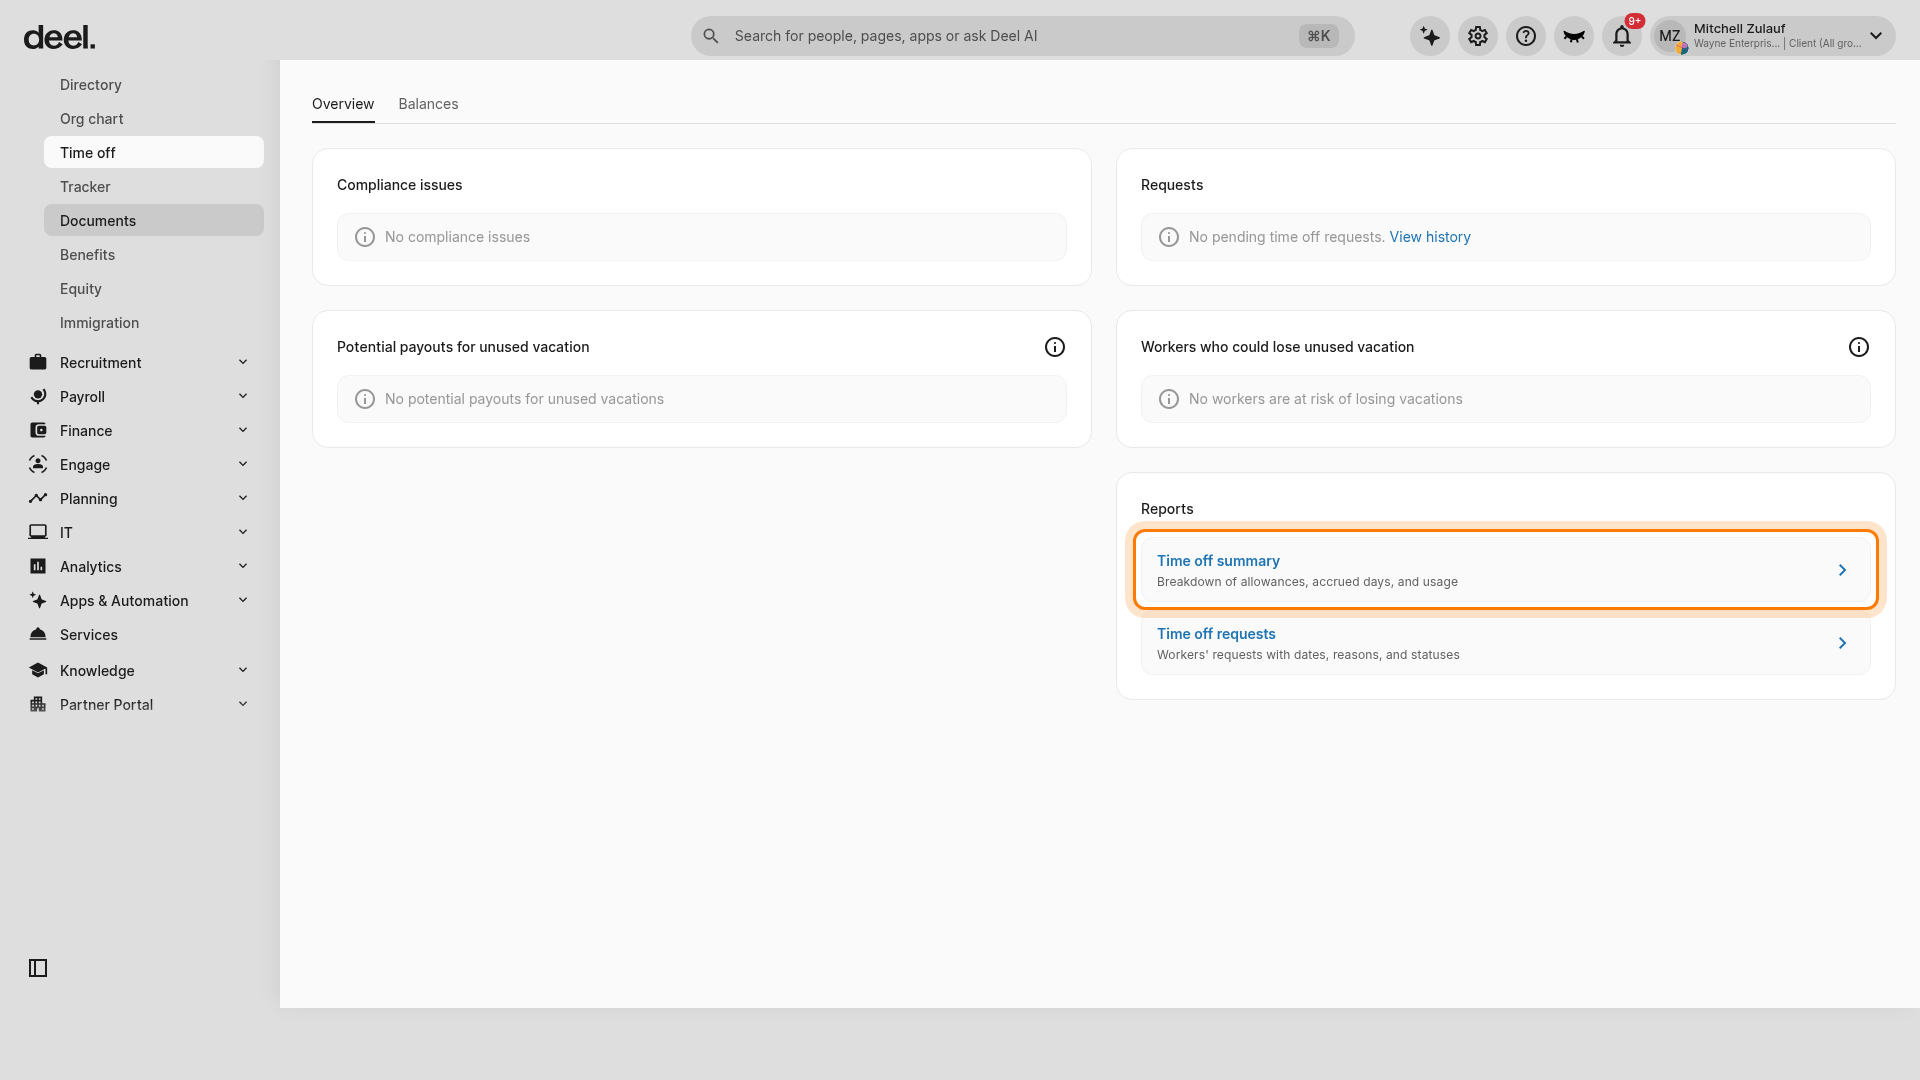Open the Time off summary report

click(x=1506, y=570)
